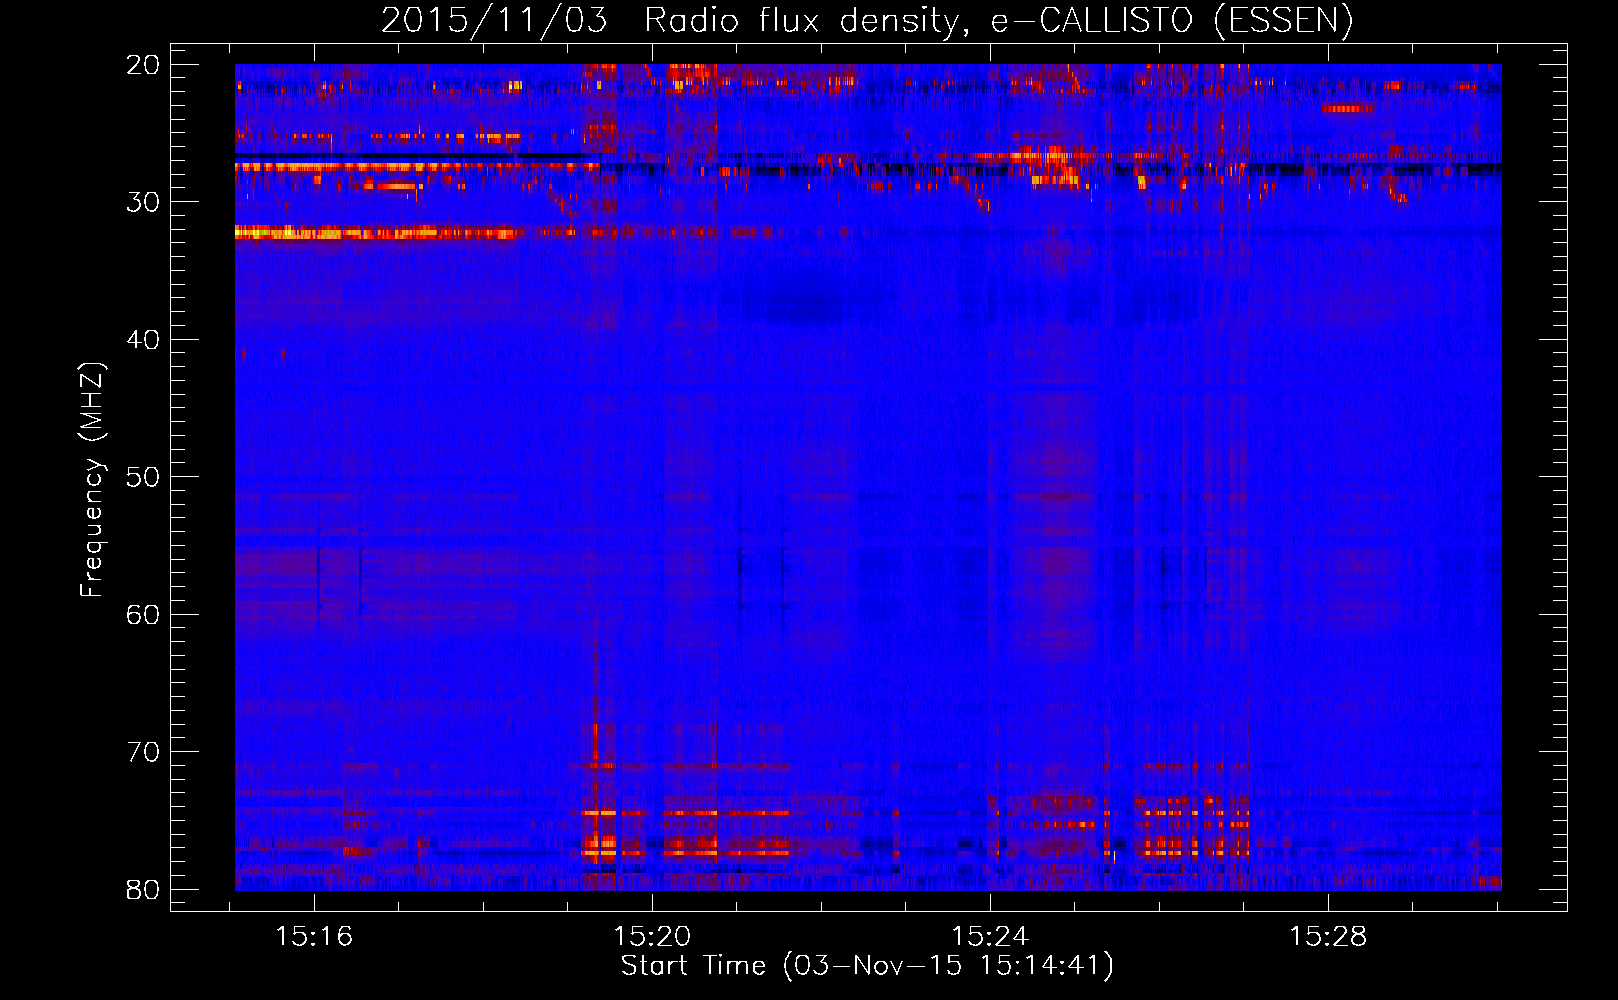Pick the 50 MHz frequency tick label
Screen dimensions: 1618x1000
(x=144, y=477)
